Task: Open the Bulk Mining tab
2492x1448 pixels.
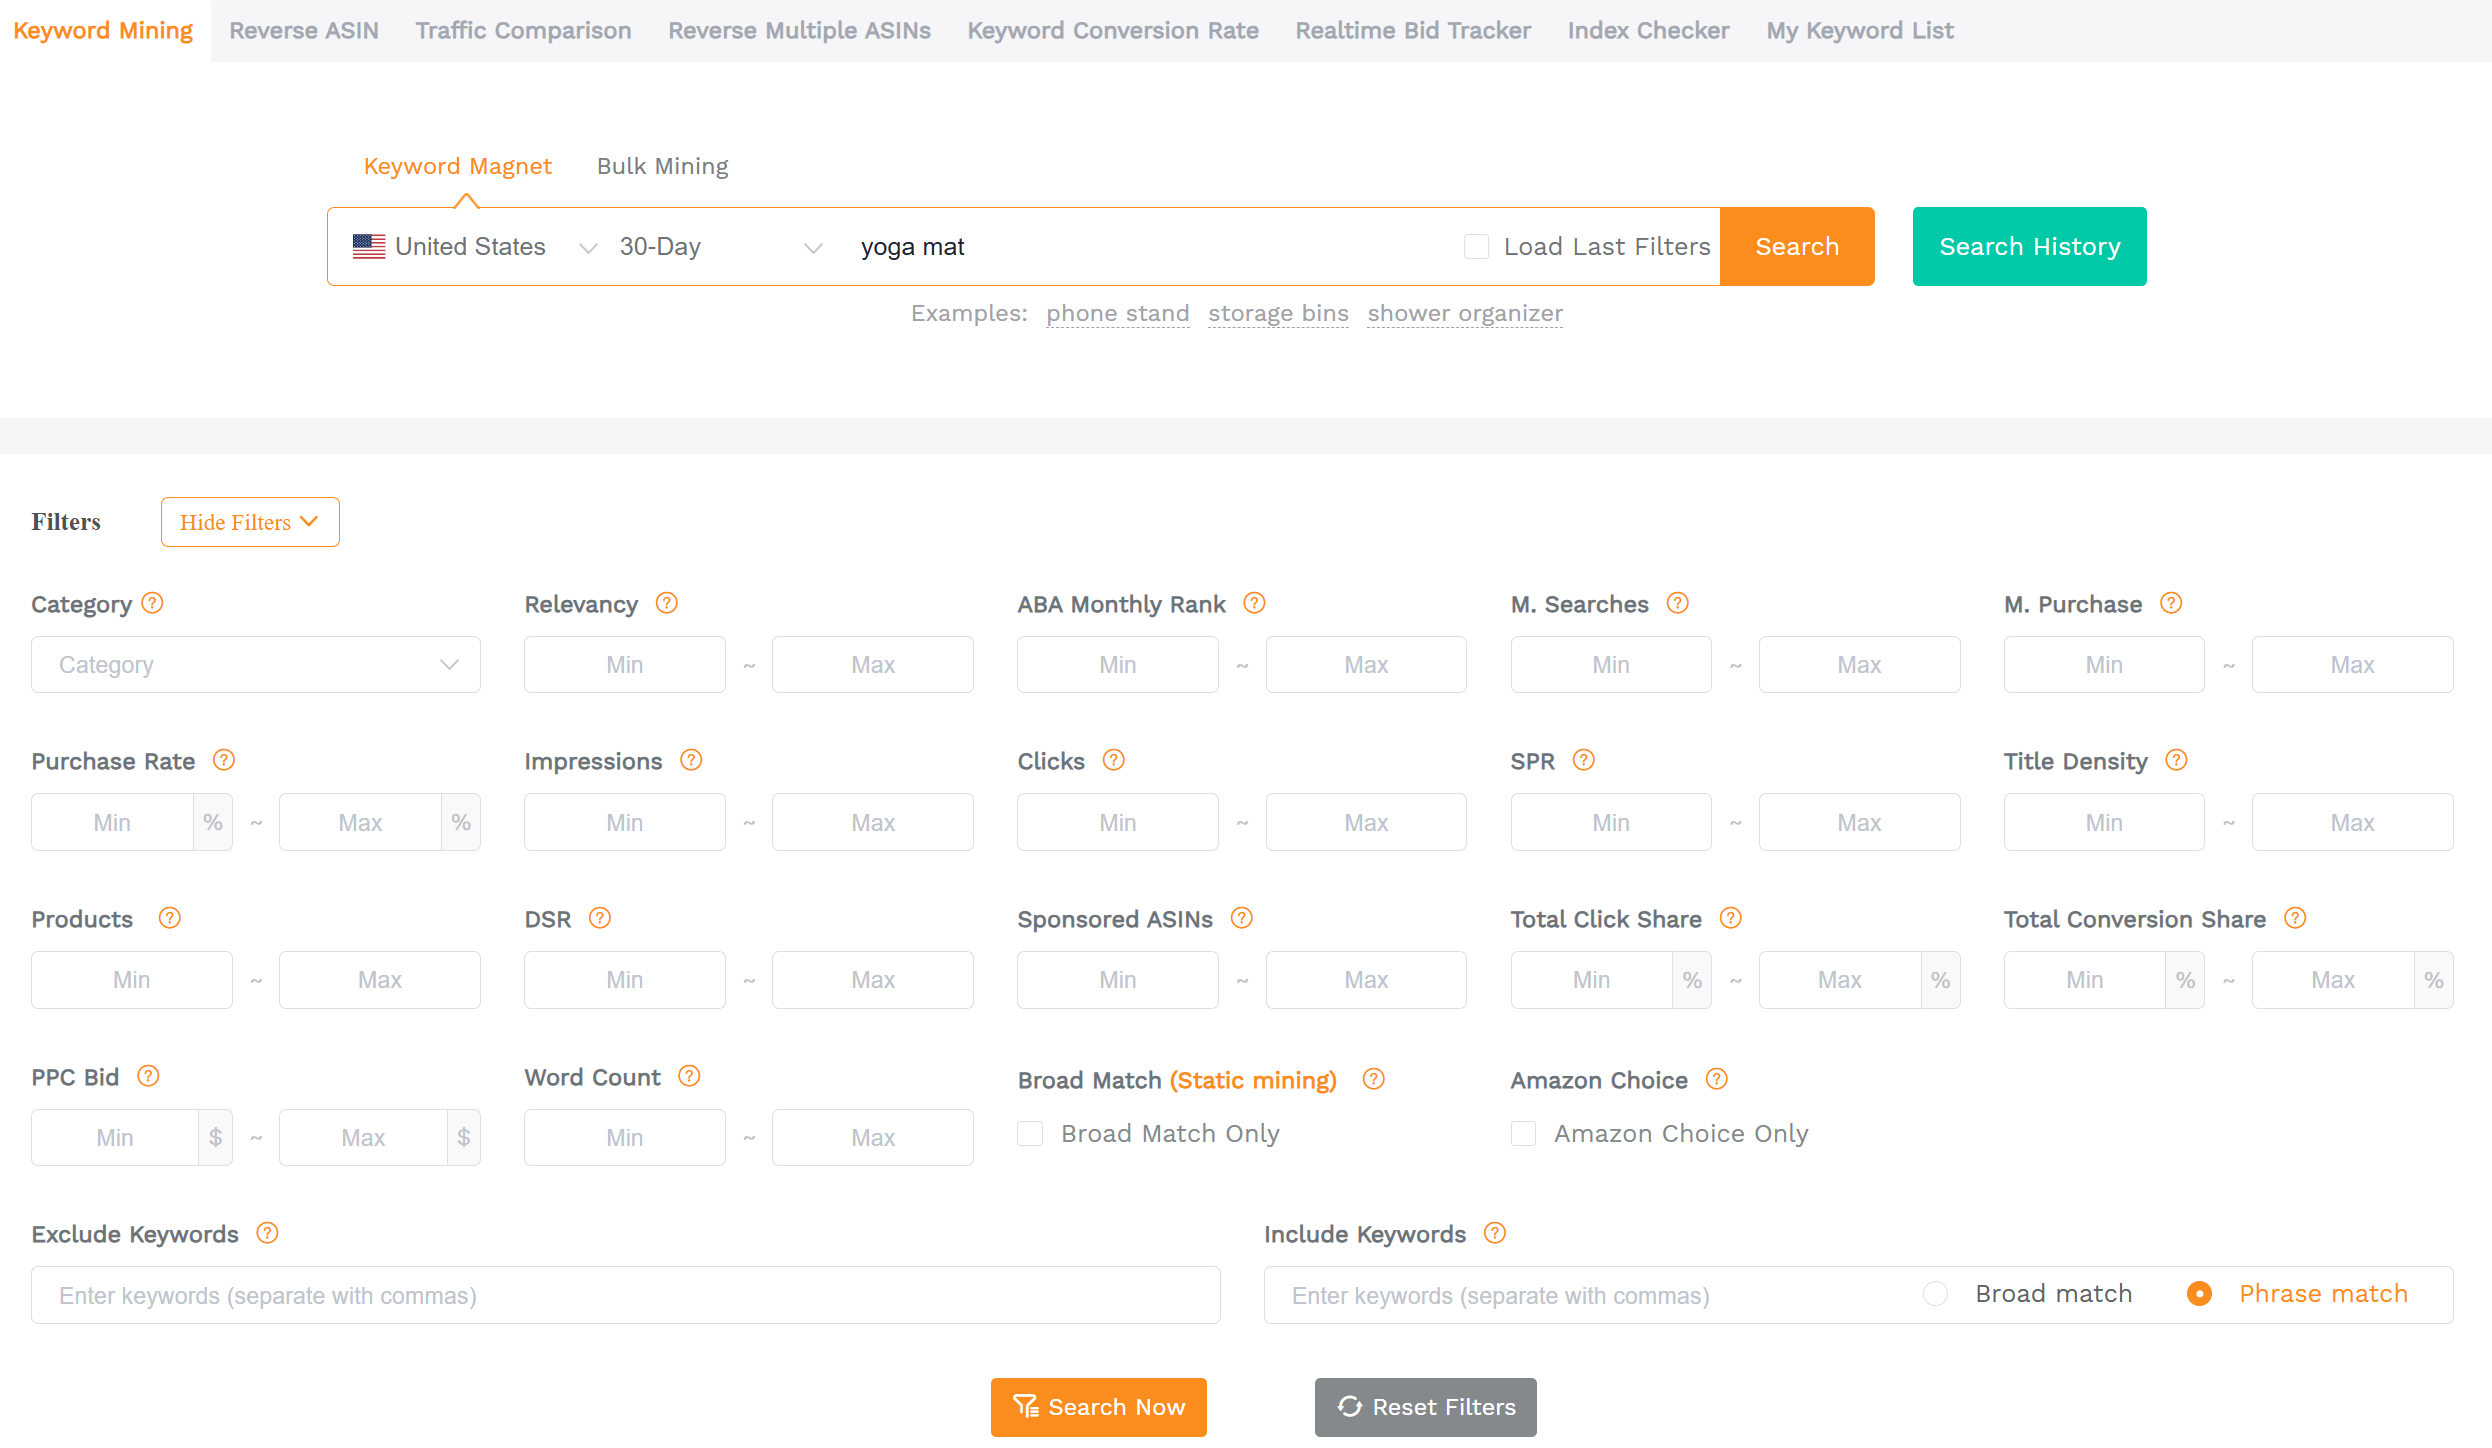Action: point(662,166)
